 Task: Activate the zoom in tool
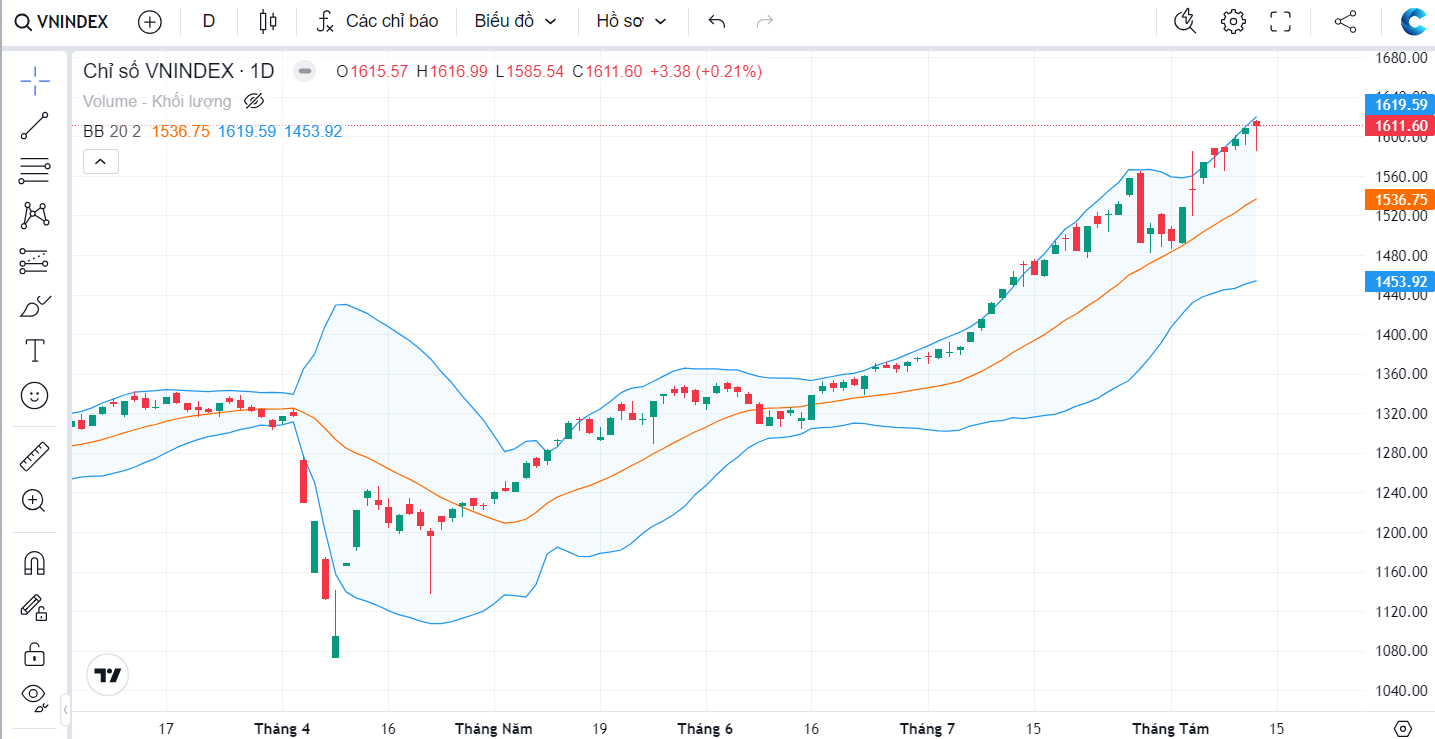[x=35, y=501]
